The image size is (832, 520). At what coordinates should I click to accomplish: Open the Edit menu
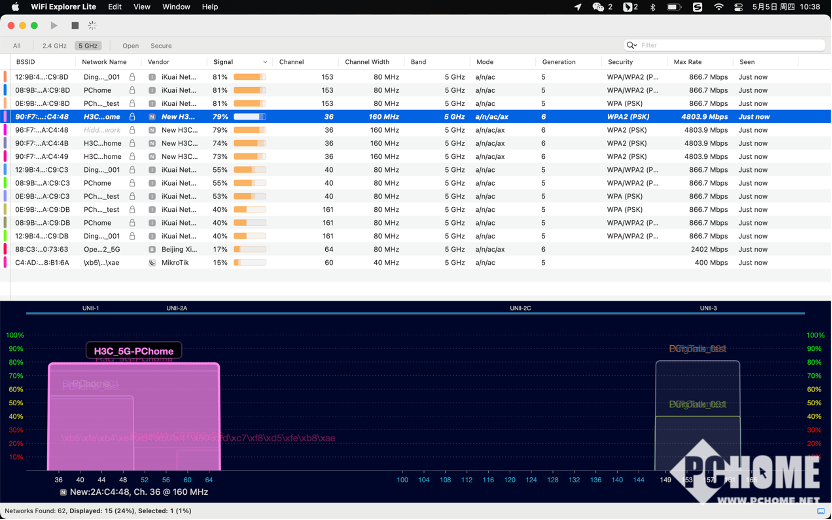(115, 7)
